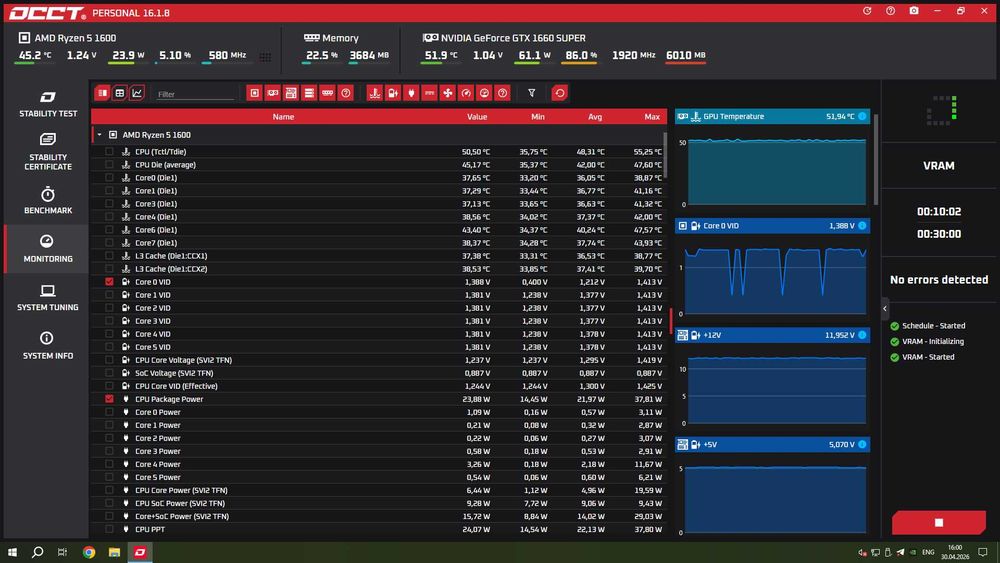The width and height of the screenshot is (1000, 563).
Task: Open the taskbar notification center
Action: point(983,552)
